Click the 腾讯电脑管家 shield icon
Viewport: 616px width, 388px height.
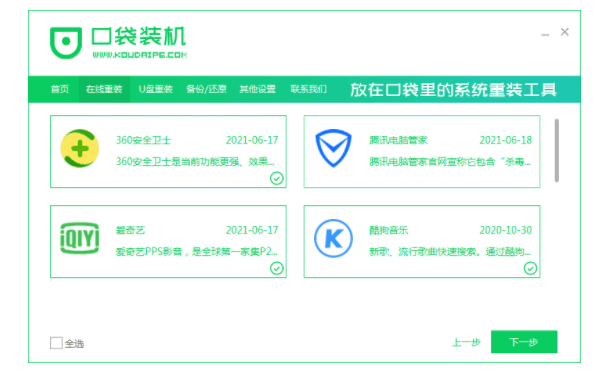[x=333, y=148]
